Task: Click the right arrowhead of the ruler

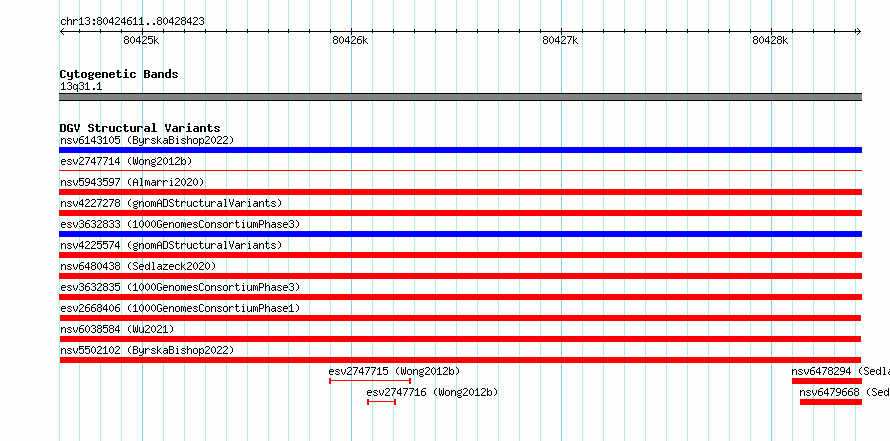Action: click(858, 32)
